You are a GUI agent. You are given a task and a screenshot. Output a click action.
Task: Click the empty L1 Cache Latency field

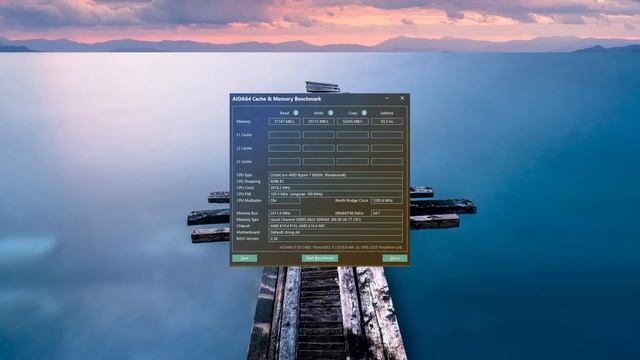[387, 135]
